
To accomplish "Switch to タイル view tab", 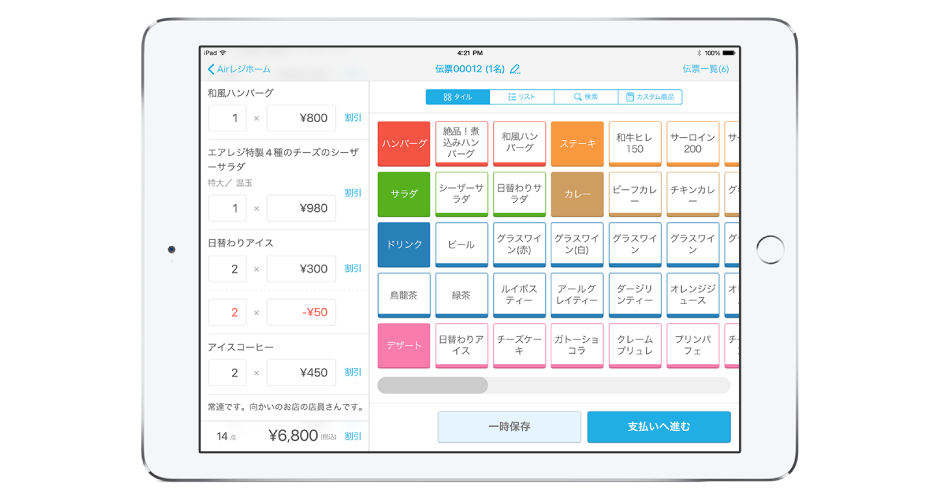I will [458, 97].
